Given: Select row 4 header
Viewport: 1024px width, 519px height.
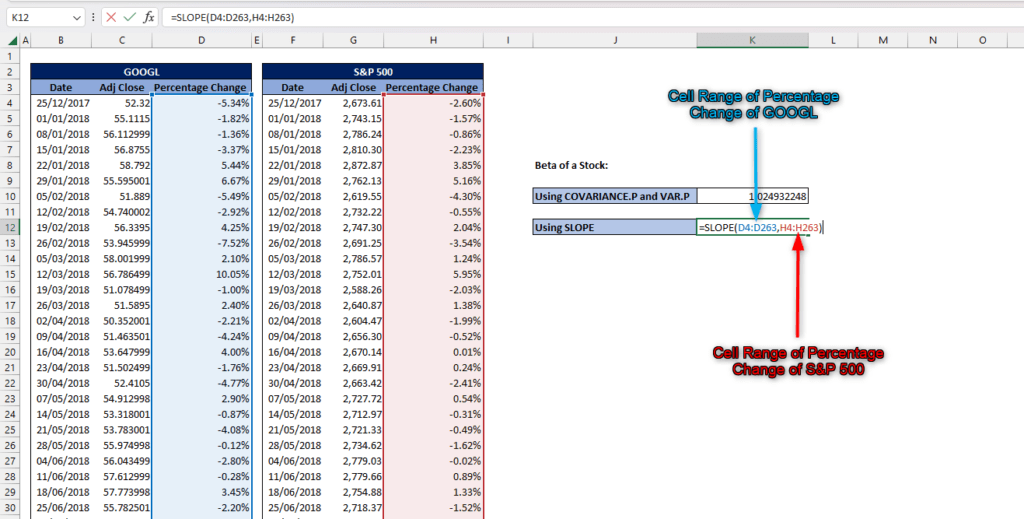Looking at the screenshot, I should coord(10,102).
